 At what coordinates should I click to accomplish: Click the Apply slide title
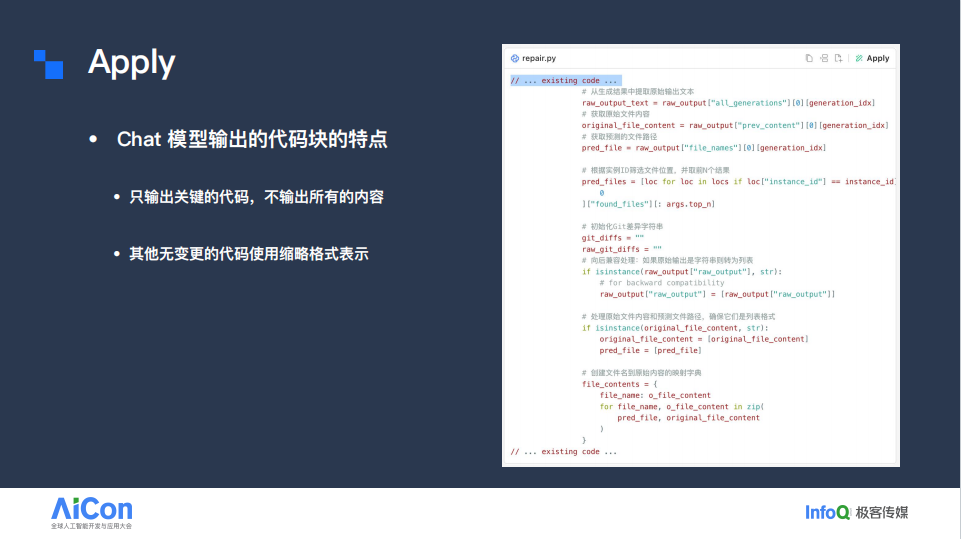(131, 63)
